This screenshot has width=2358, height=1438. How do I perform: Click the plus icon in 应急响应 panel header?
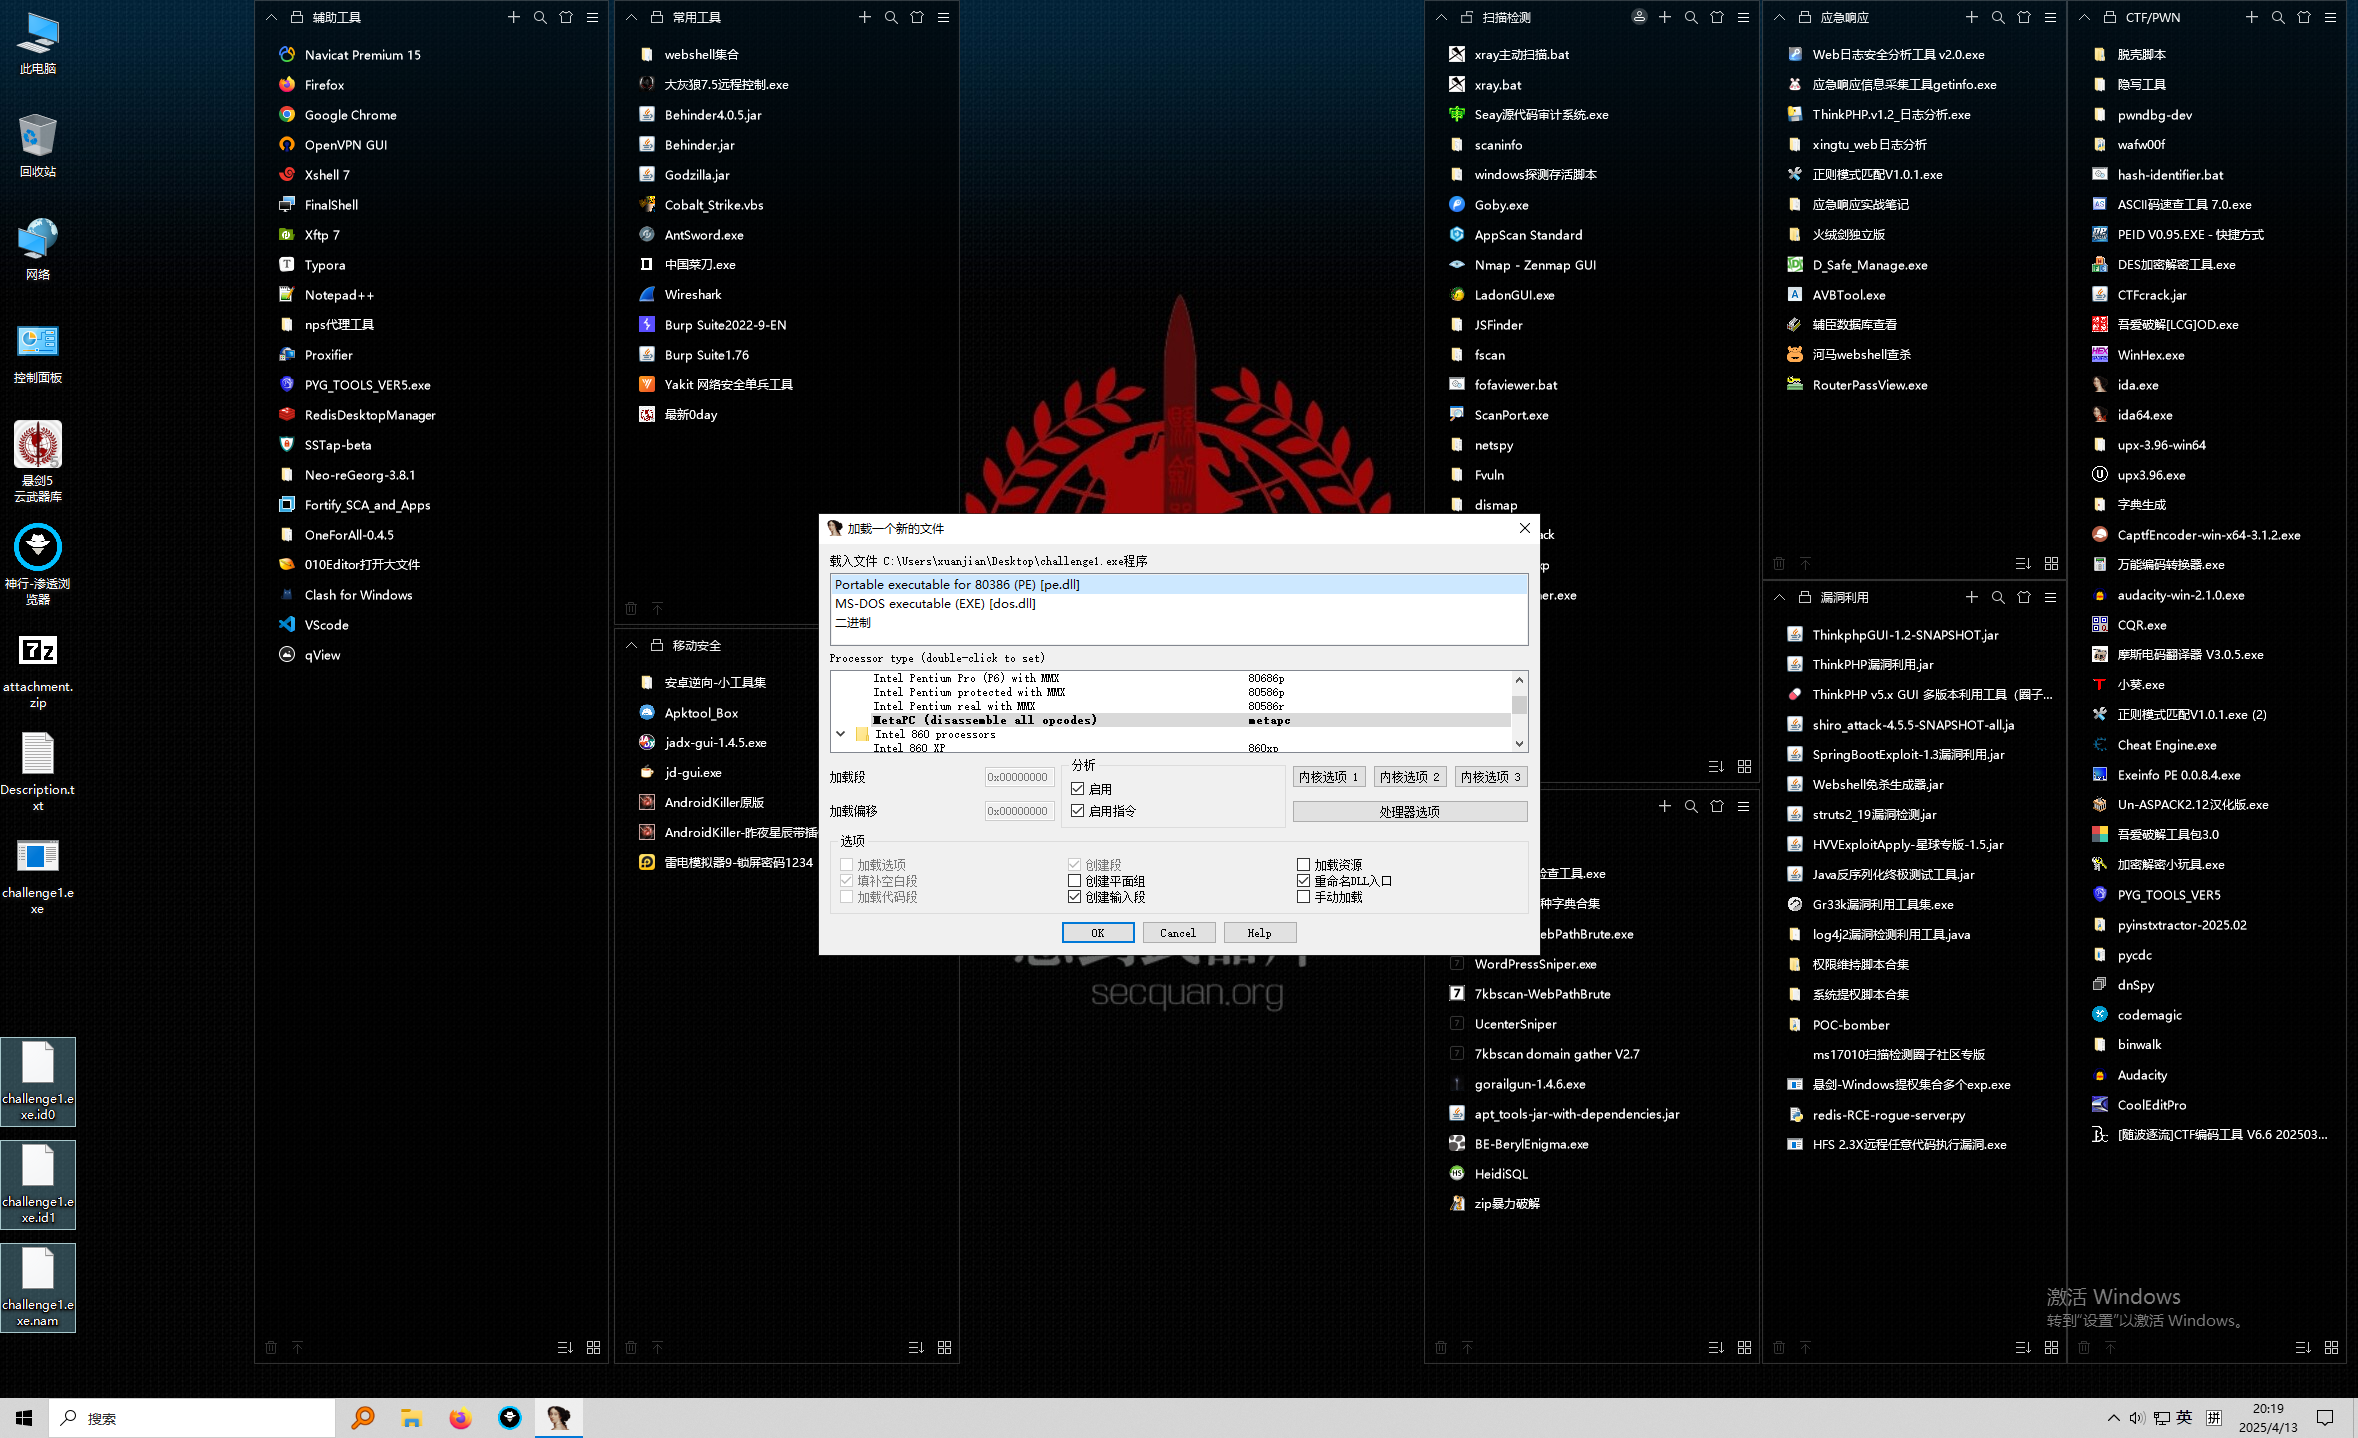(1971, 17)
